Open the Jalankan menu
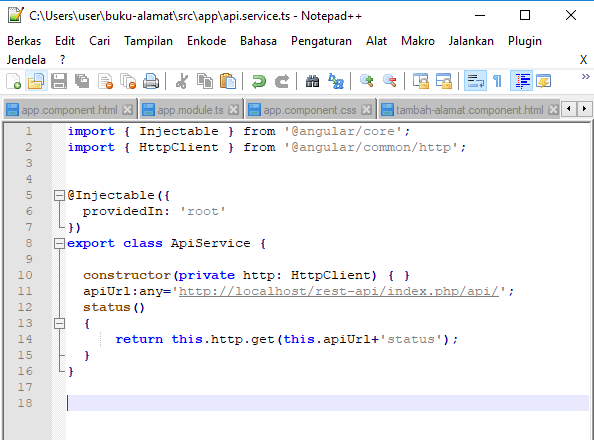This screenshot has height=440, width=594. click(471, 41)
